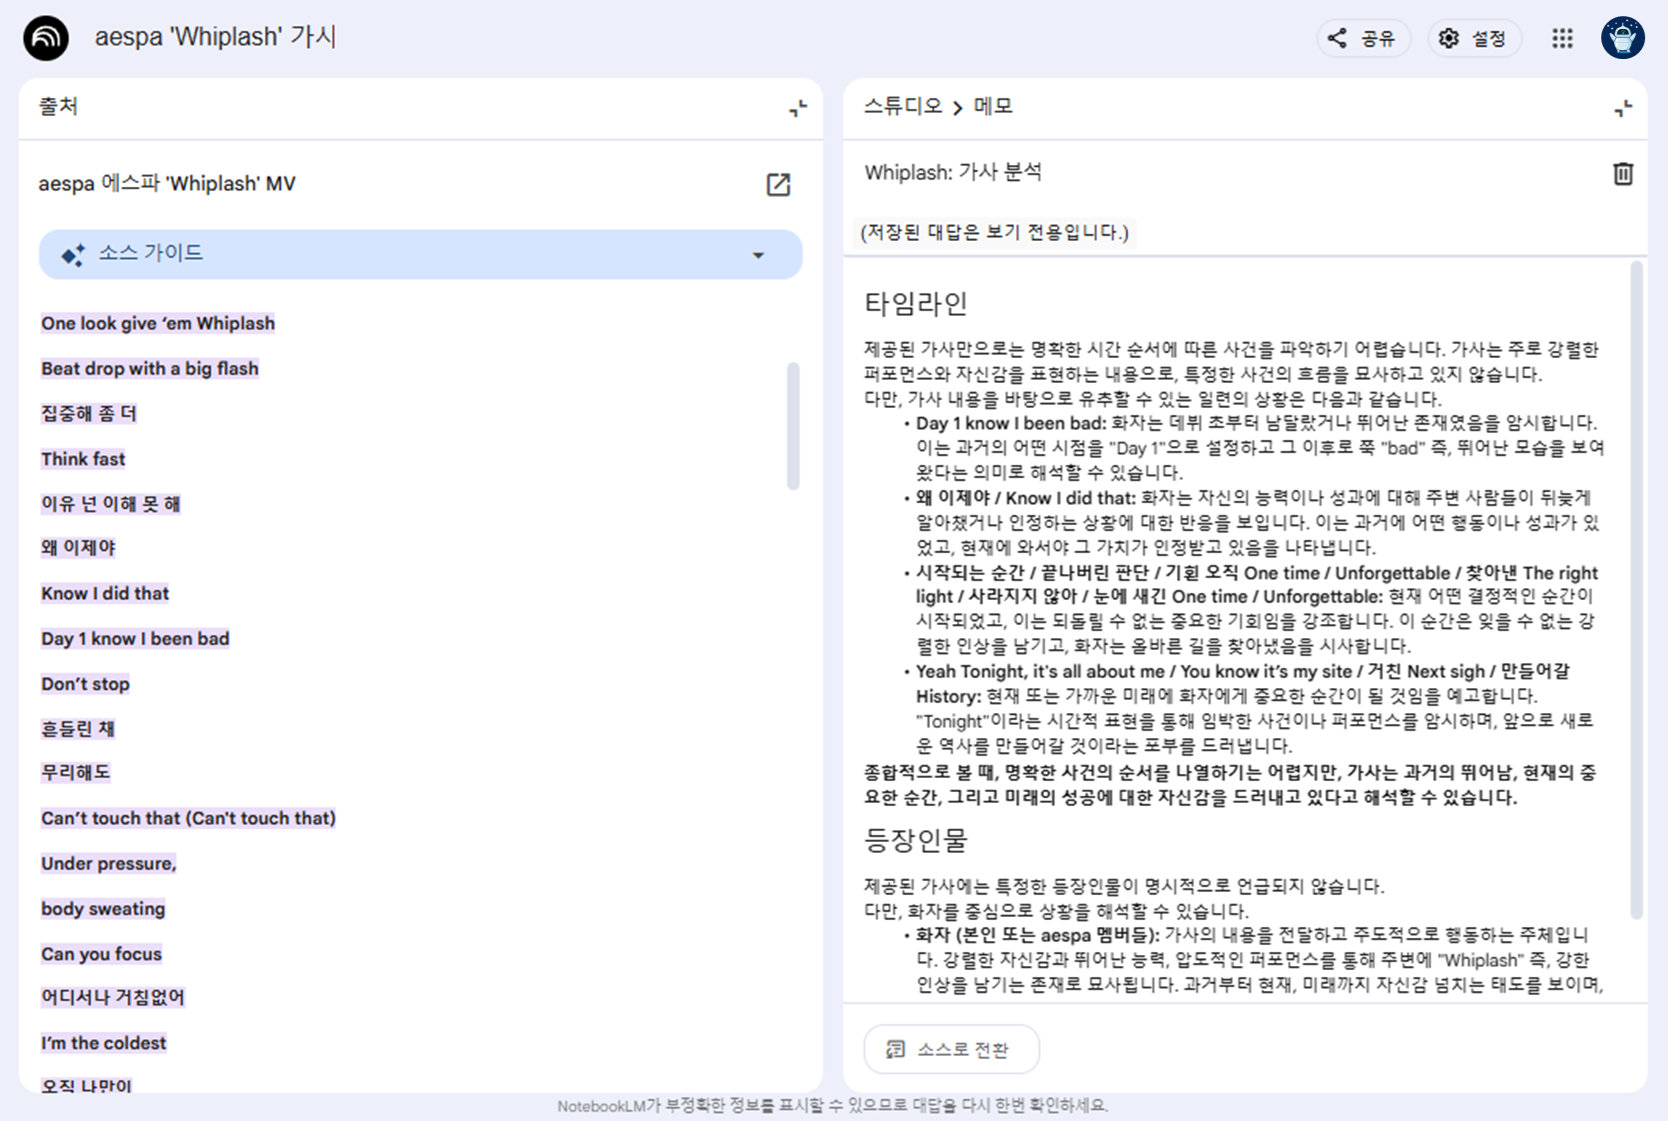Select the read-only note notice text
Image resolution: width=1668 pixels, height=1121 pixels.
pos(996,233)
